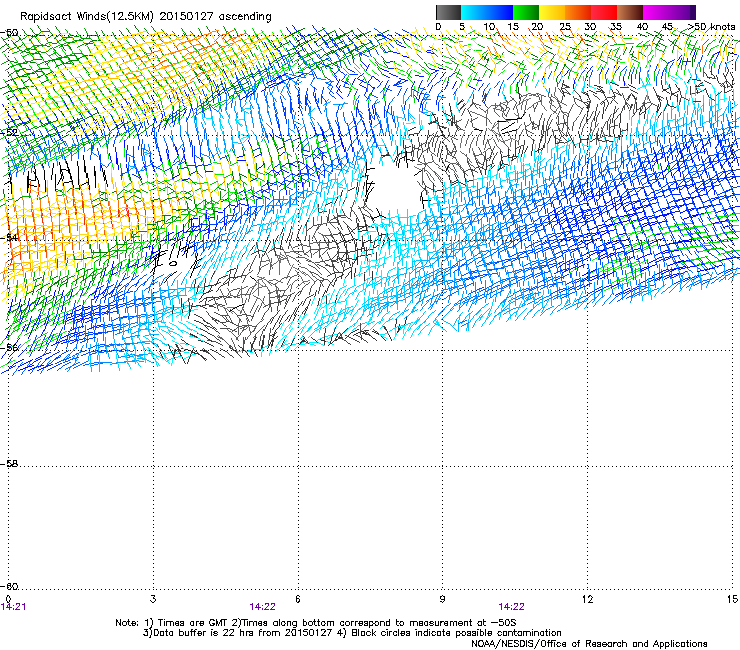Click the '>50 knots' colorbar label

pos(712,27)
